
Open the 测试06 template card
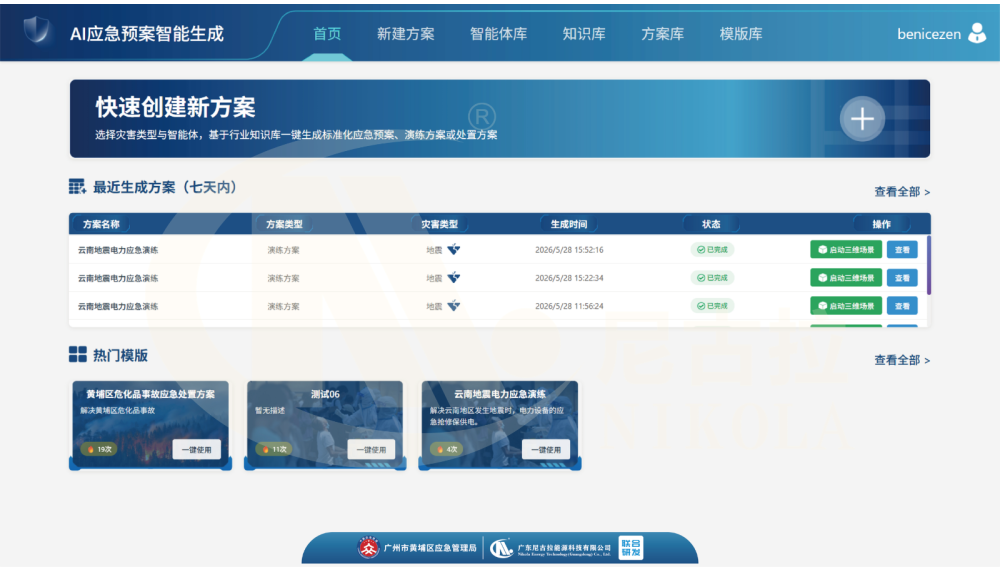coord(325,425)
